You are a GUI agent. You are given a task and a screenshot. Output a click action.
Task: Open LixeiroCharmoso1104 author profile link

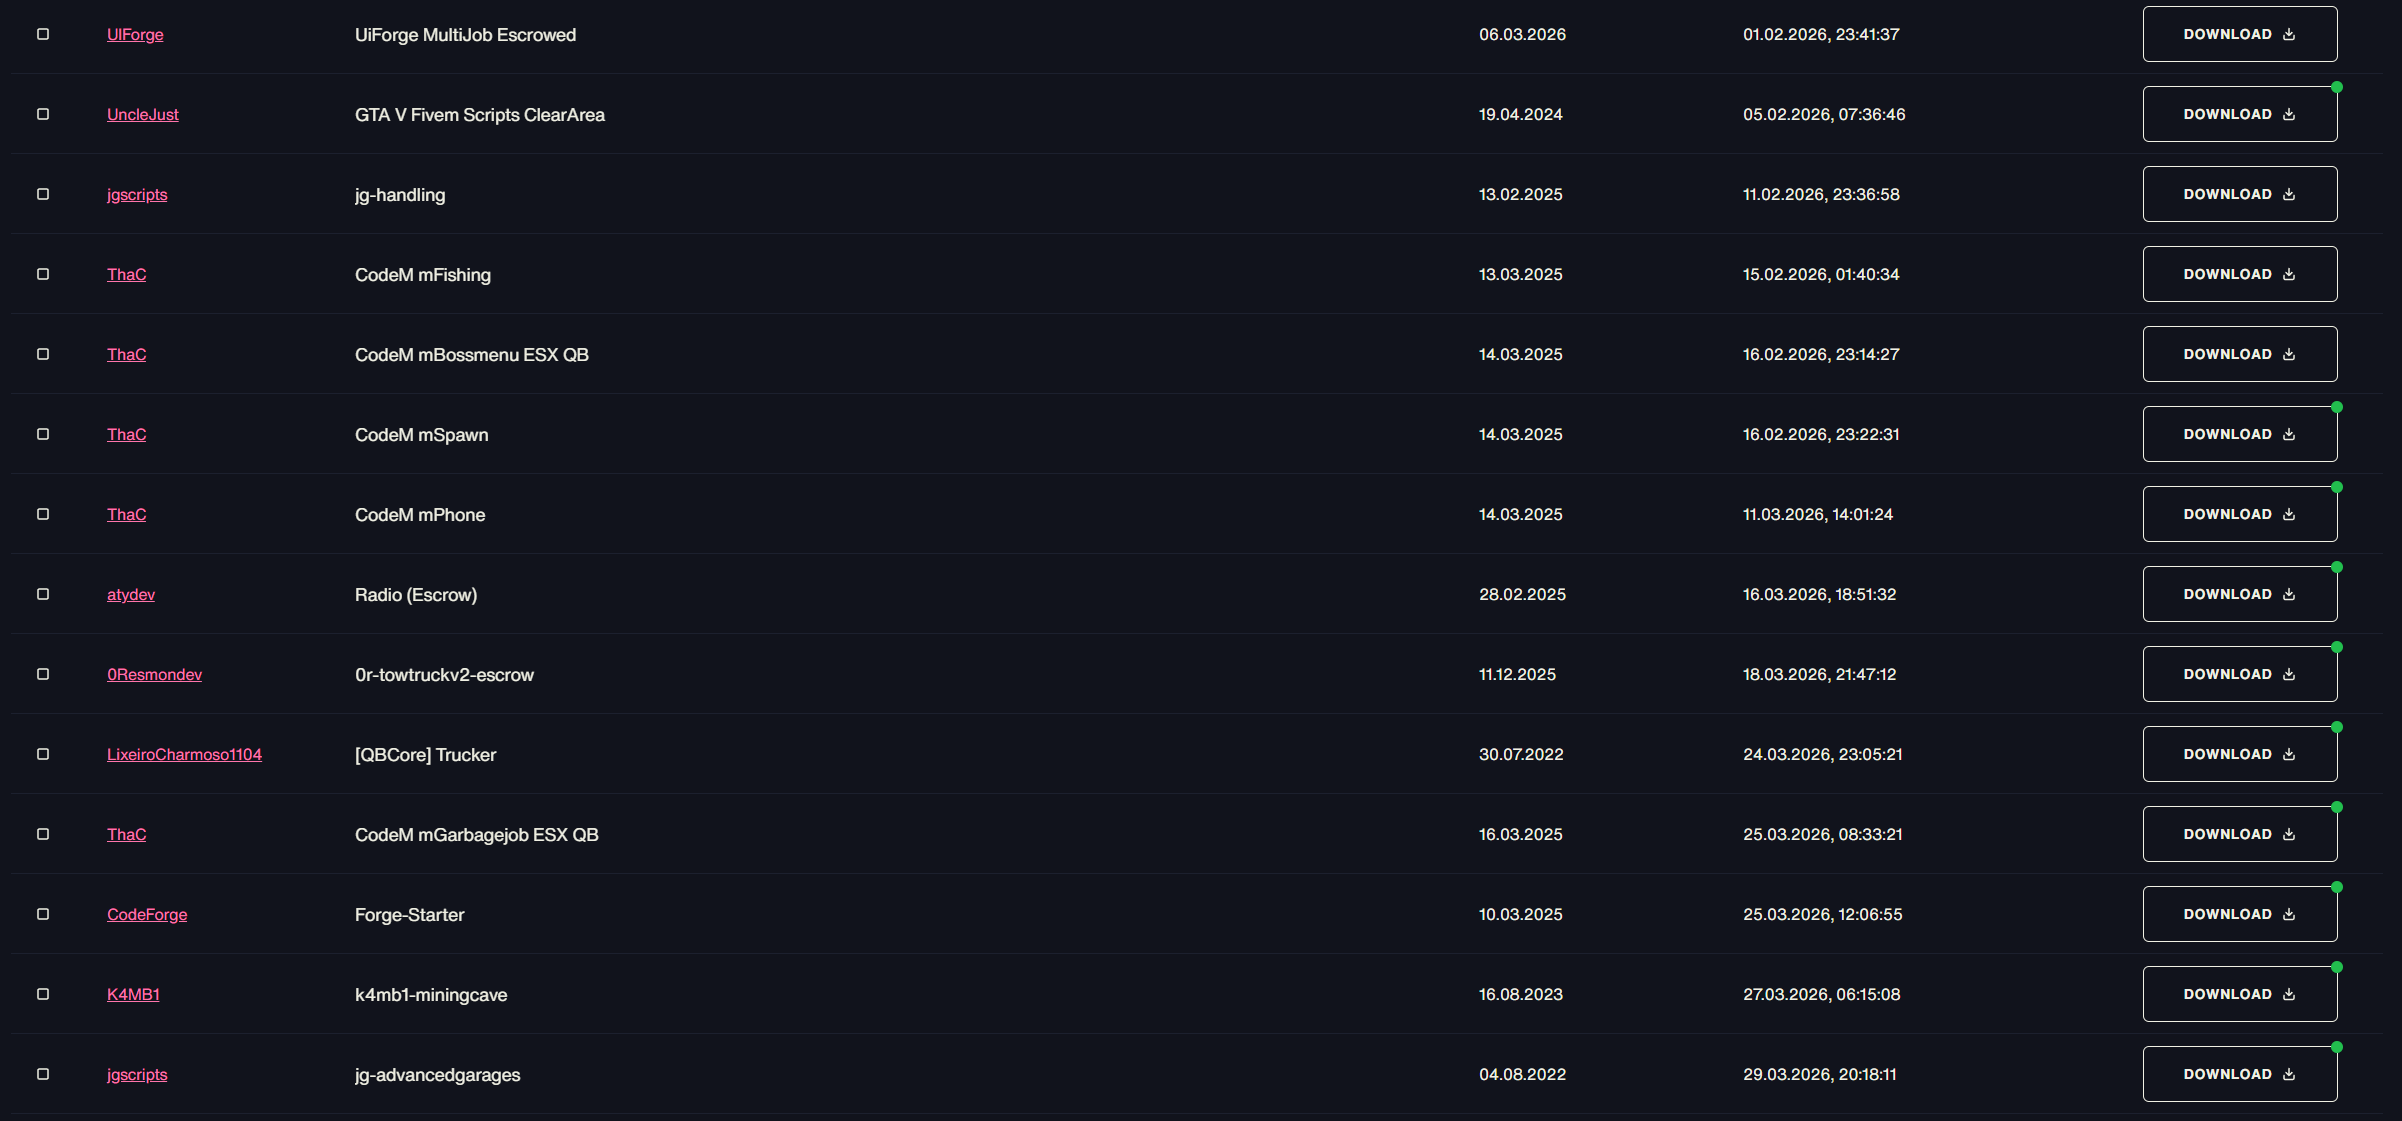click(x=184, y=754)
